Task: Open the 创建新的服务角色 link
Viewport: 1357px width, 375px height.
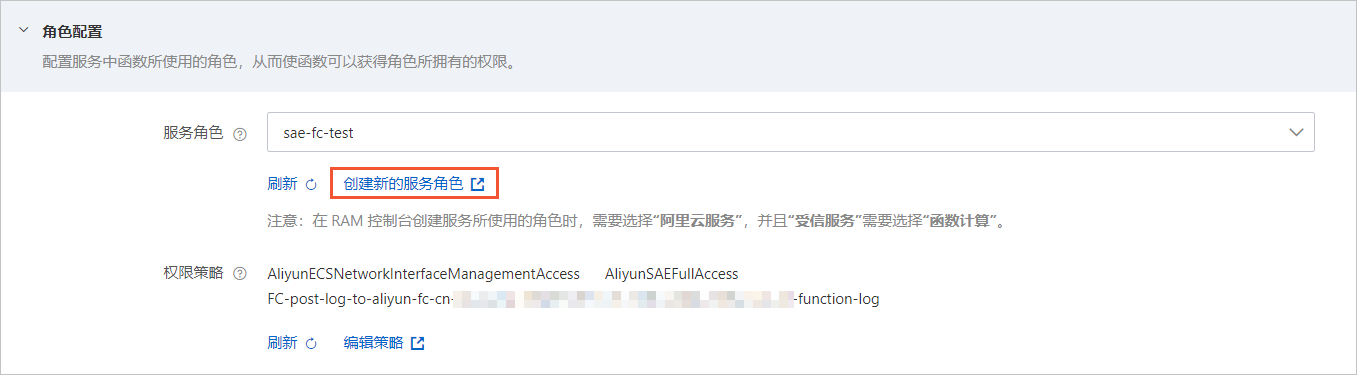Action: tap(403, 184)
